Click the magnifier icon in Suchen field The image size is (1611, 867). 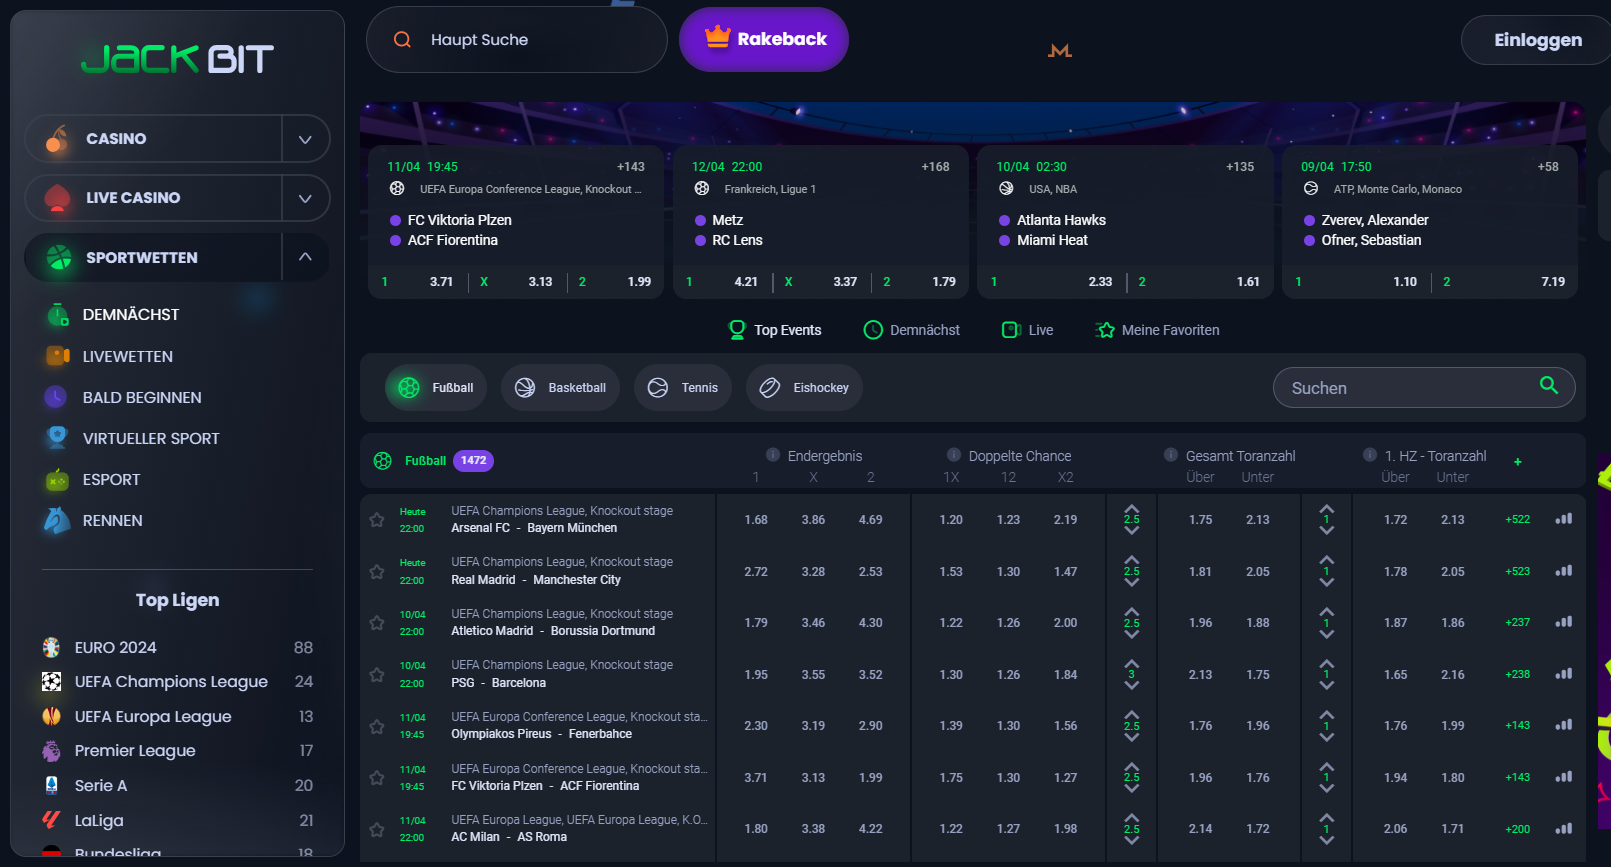tap(1549, 386)
